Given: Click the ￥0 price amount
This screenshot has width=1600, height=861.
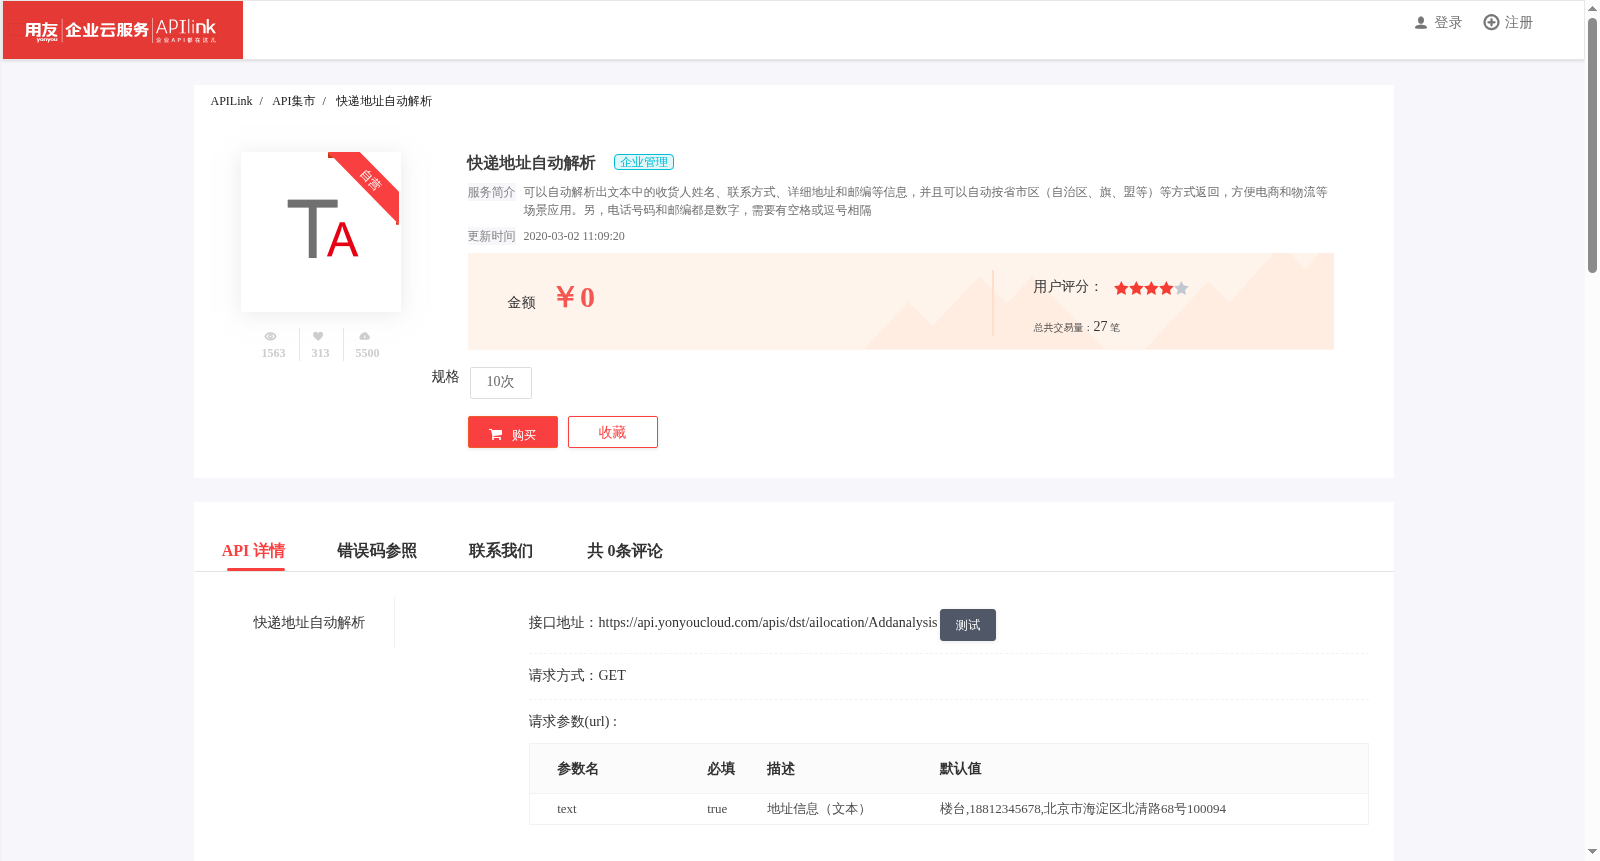Looking at the screenshot, I should [575, 298].
